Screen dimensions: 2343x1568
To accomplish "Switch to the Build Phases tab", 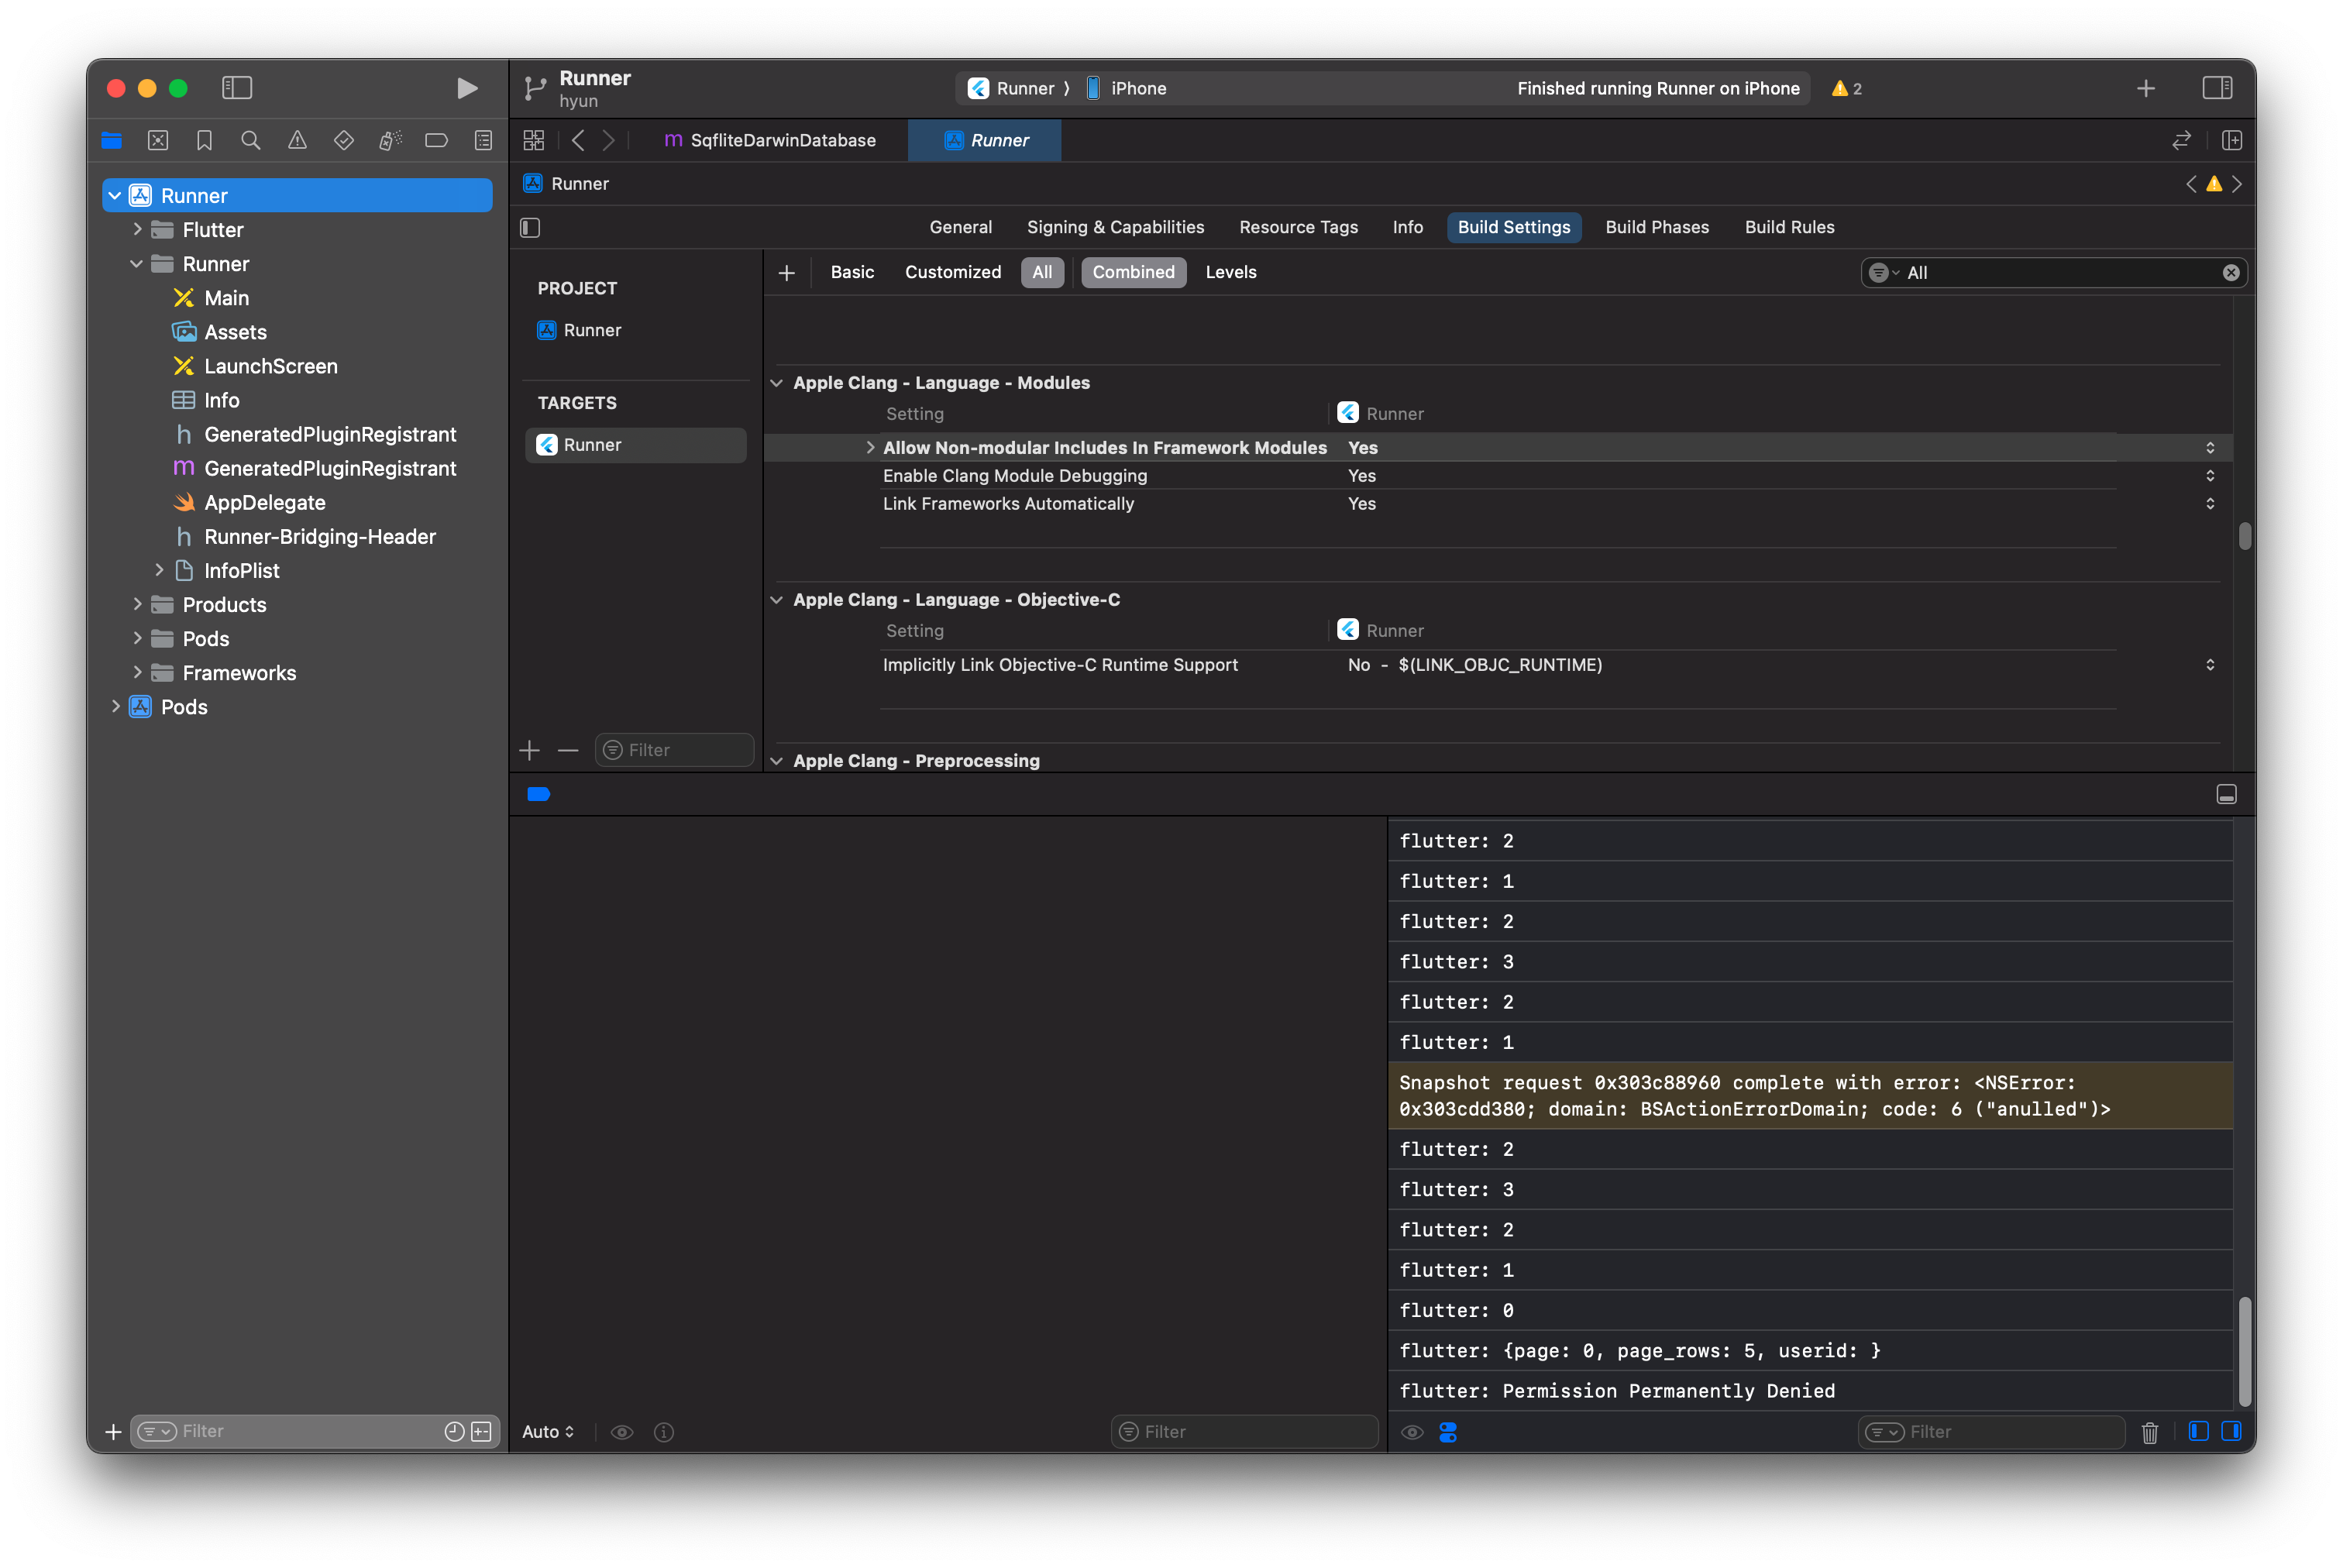I will (x=1656, y=227).
